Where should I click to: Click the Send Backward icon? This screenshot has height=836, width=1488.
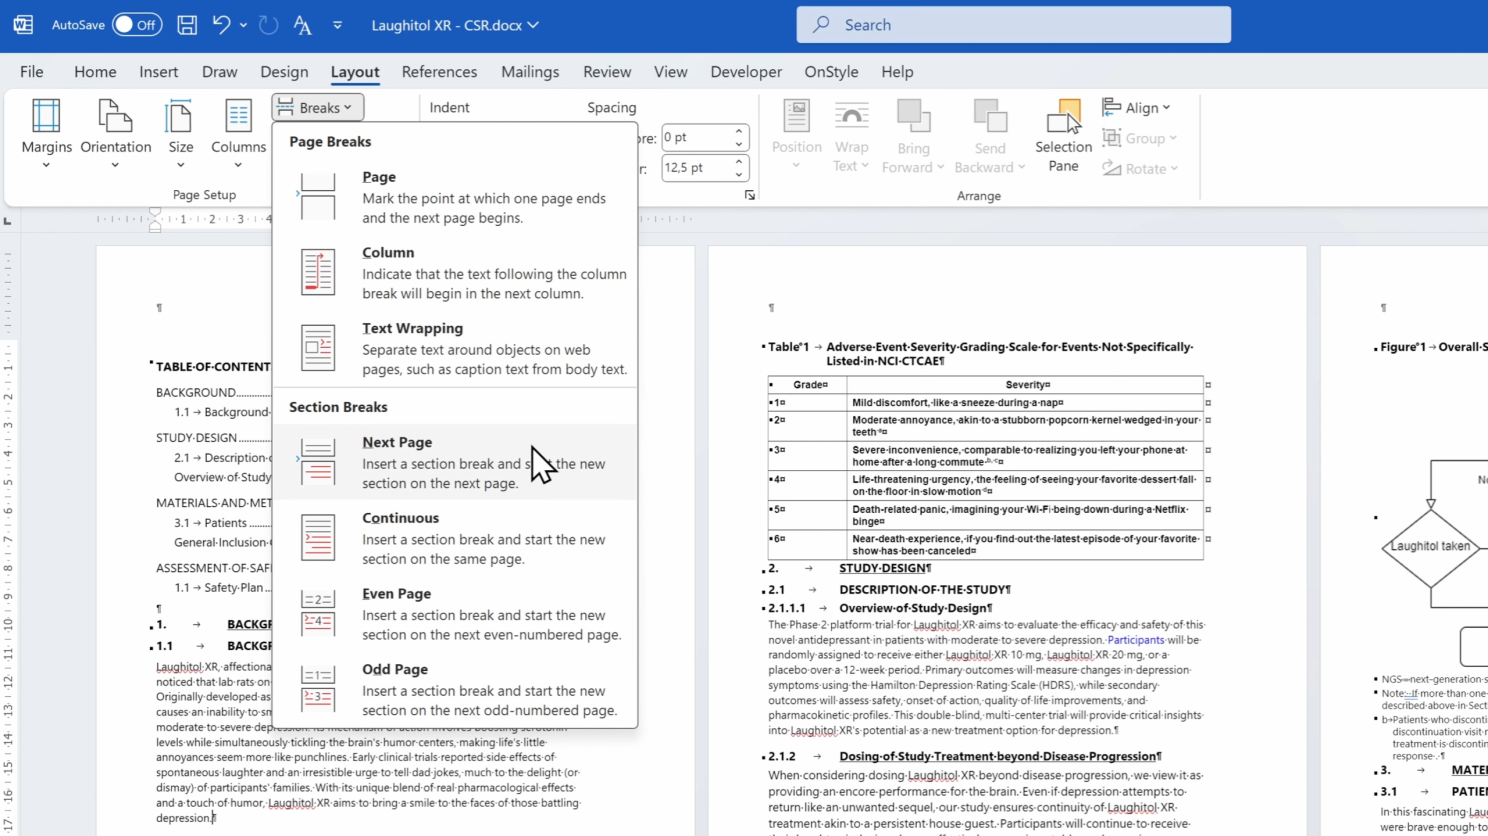(990, 115)
